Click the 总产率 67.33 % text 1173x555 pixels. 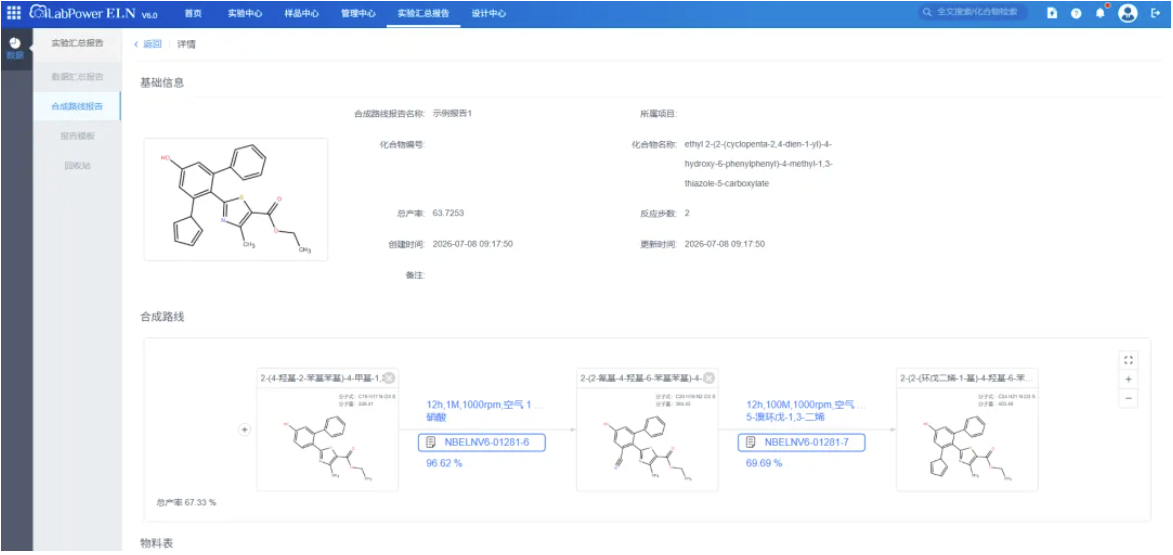click(x=186, y=502)
